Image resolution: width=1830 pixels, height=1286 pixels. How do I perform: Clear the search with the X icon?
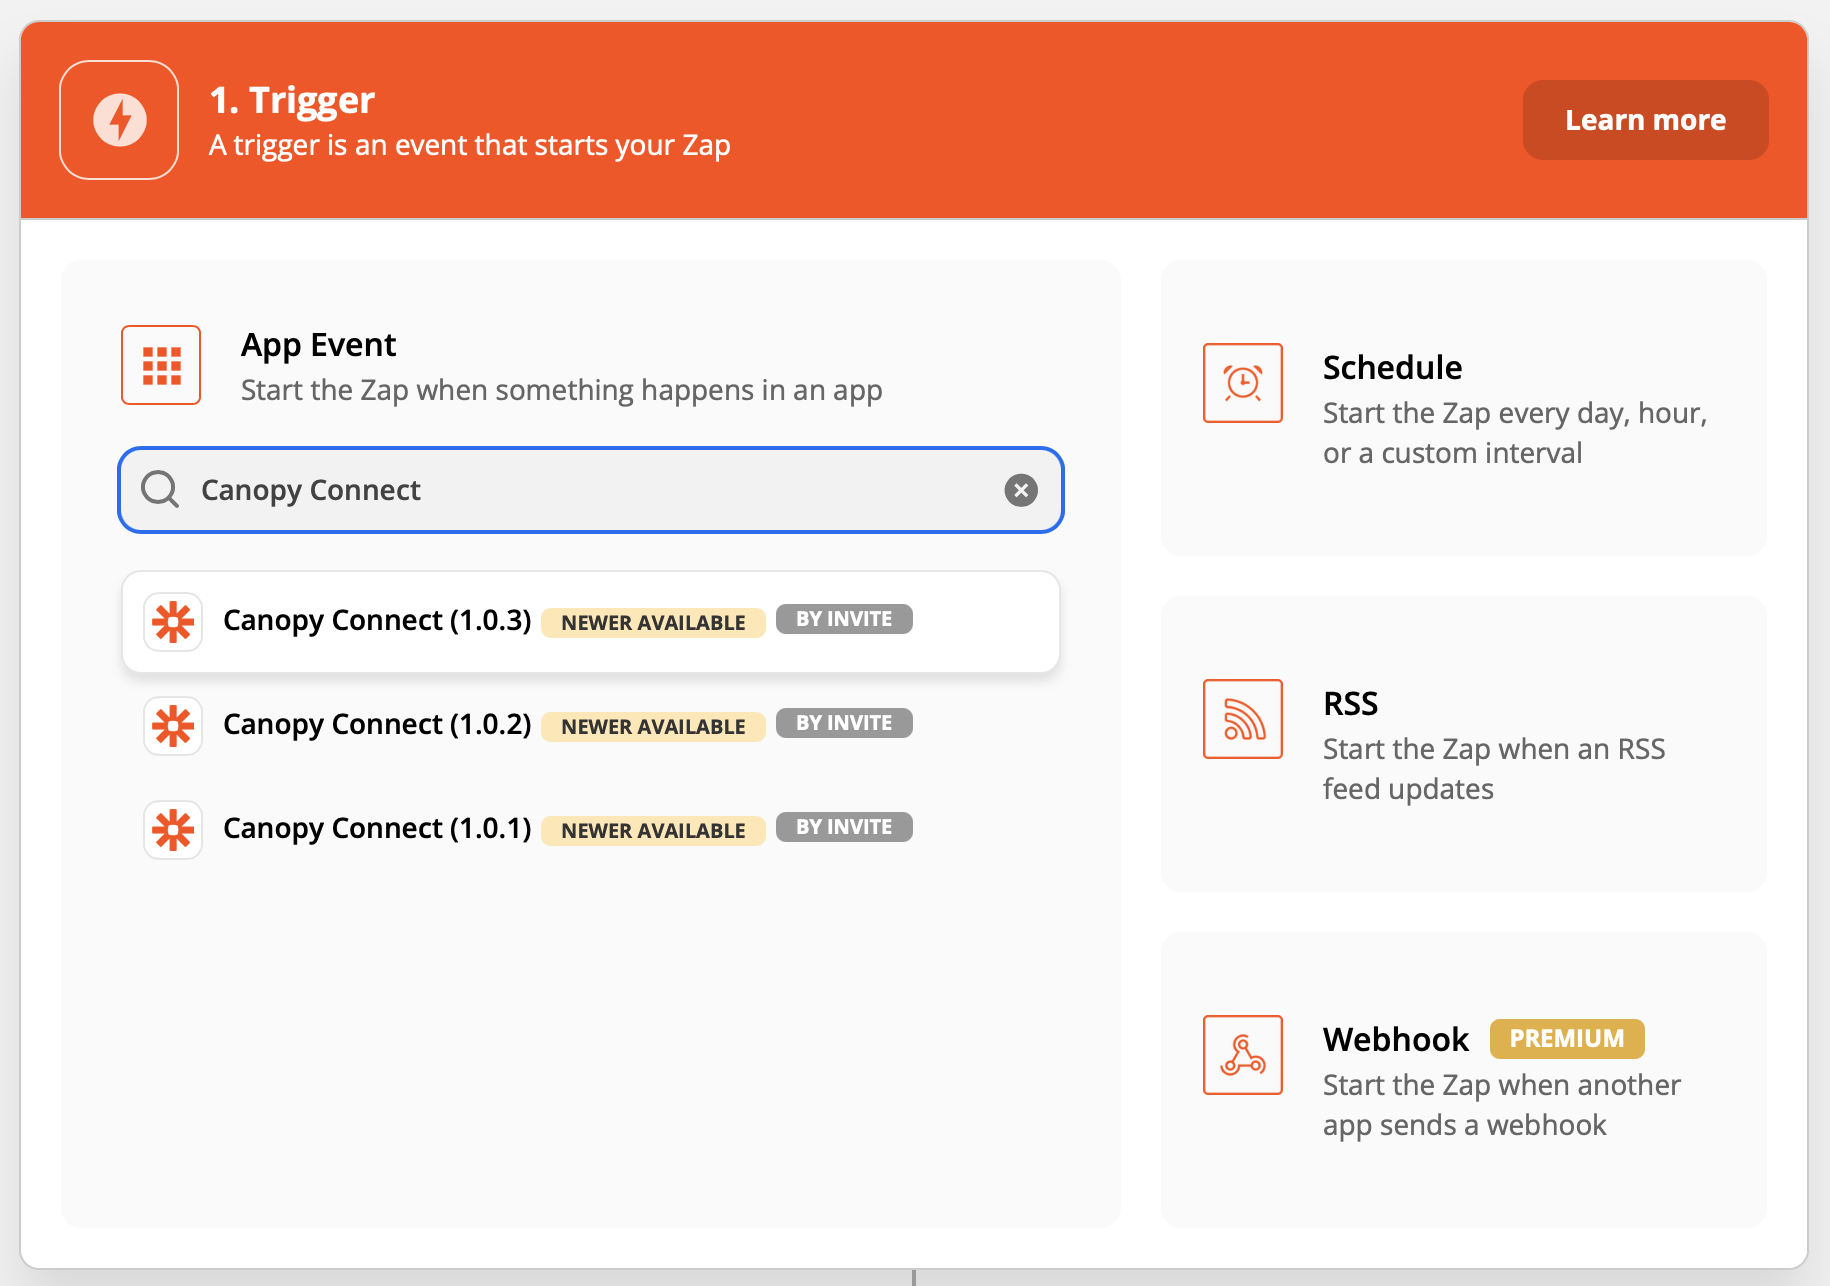pyautogui.click(x=1021, y=490)
